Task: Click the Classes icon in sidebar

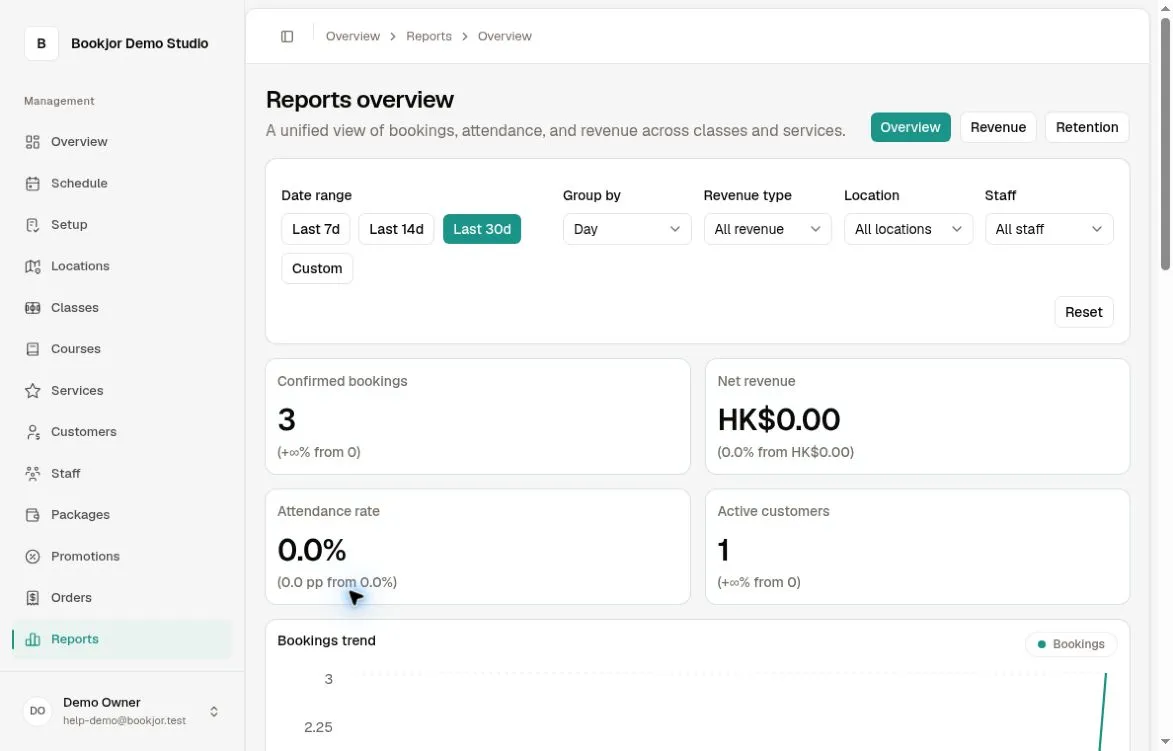Action: [x=32, y=307]
